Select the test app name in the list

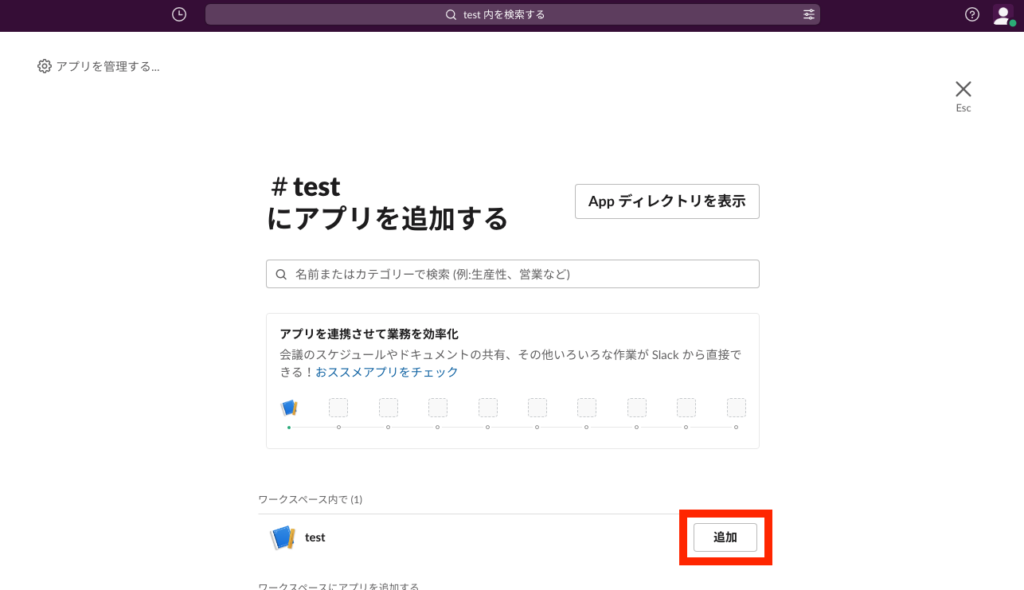pyautogui.click(x=315, y=538)
